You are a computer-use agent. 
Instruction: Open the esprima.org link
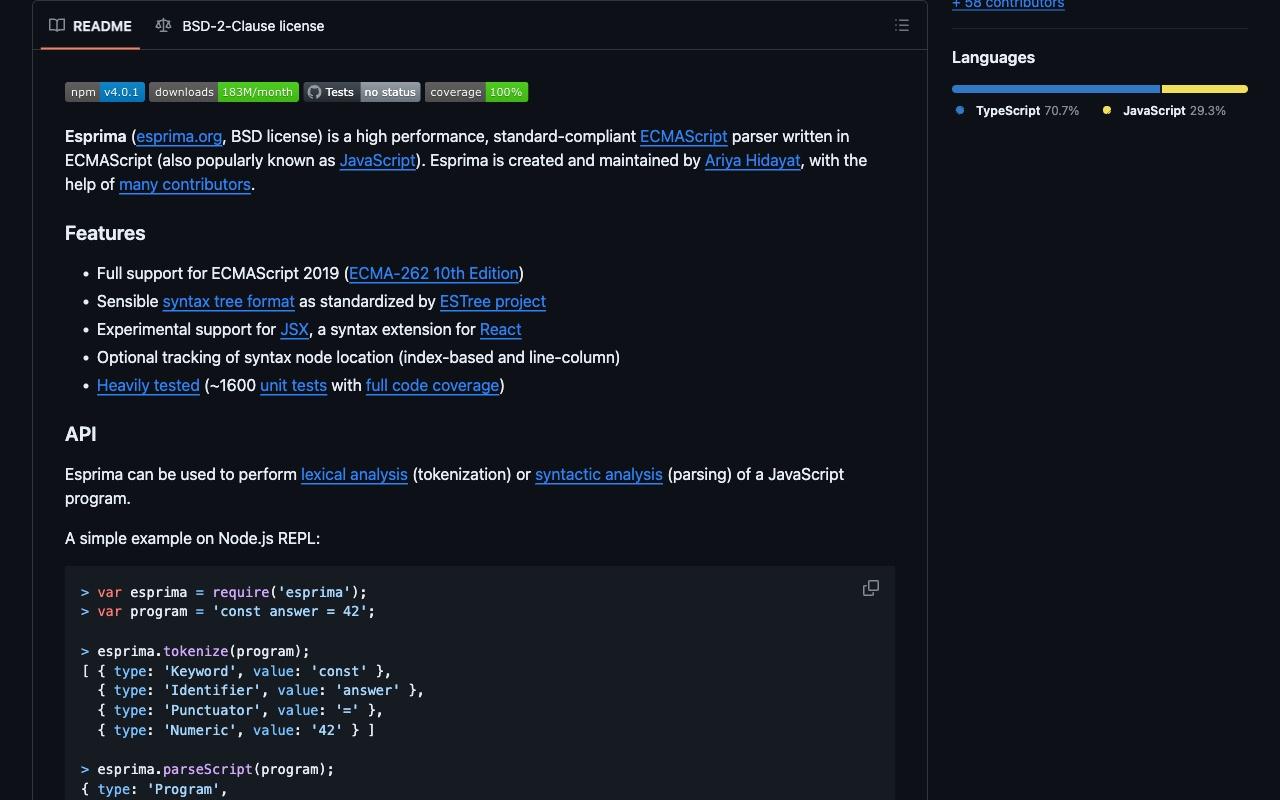coord(179,136)
